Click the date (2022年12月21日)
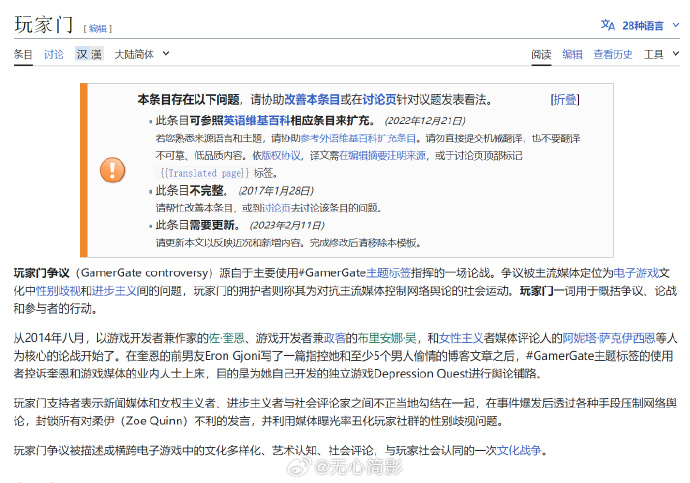This screenshot has height=483, width=690. tap(425, 121)
